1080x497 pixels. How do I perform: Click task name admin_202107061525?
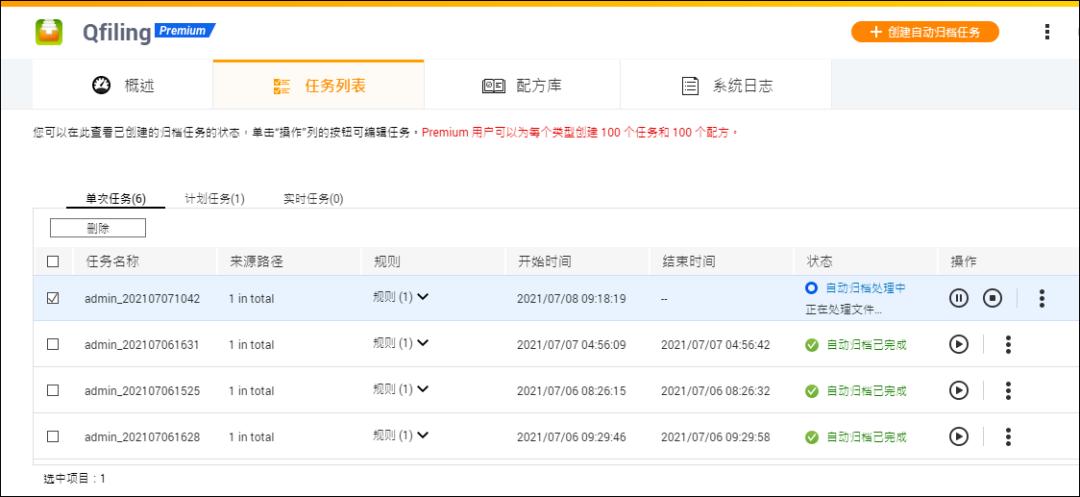point(143,391)
